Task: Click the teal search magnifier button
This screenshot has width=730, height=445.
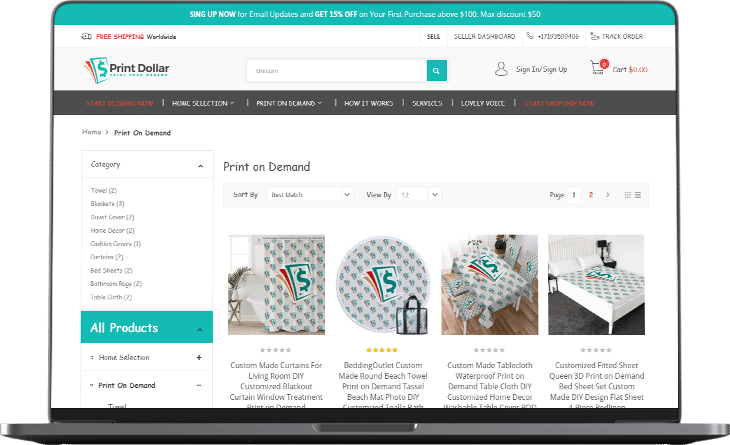Action: click(436, 70)
